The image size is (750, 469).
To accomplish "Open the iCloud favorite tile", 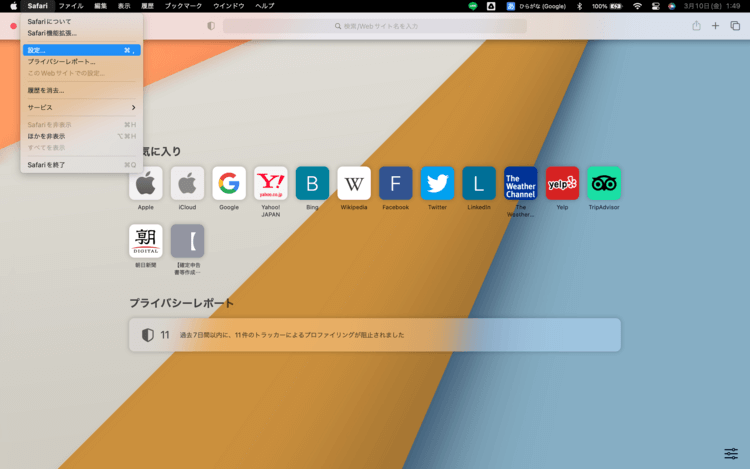I will [187, 183].
